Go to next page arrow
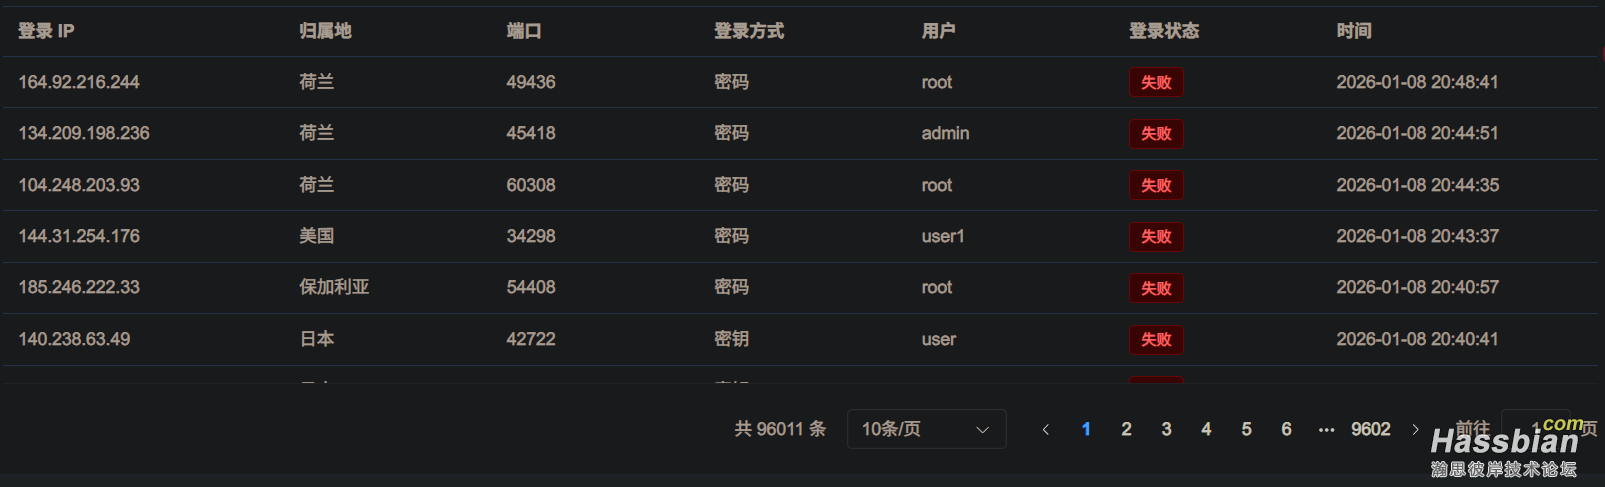Image resolution: width=1605 pixels, height=487 pixels. [1415, 430]
